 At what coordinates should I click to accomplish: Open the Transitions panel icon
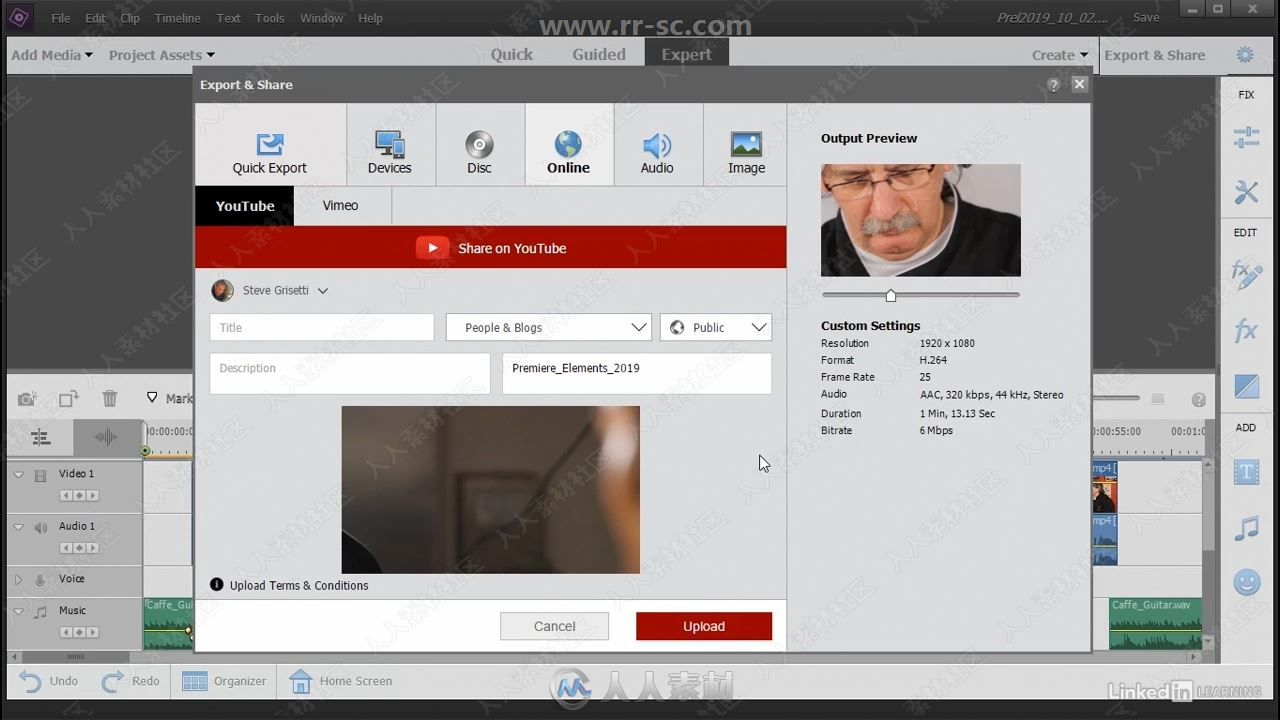tap(1246, 385)
